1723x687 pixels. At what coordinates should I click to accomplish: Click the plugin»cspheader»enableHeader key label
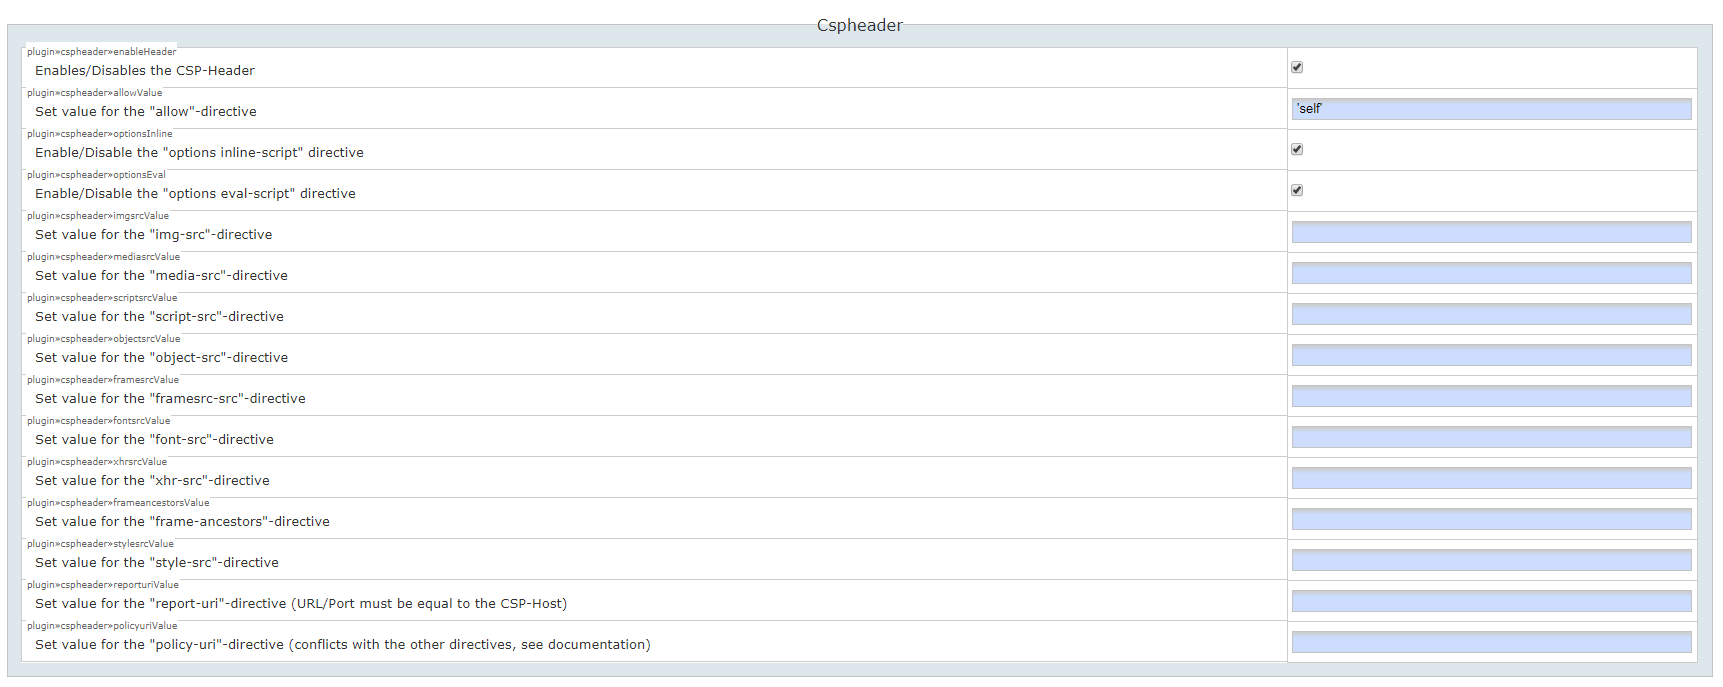tap(101, 52)
